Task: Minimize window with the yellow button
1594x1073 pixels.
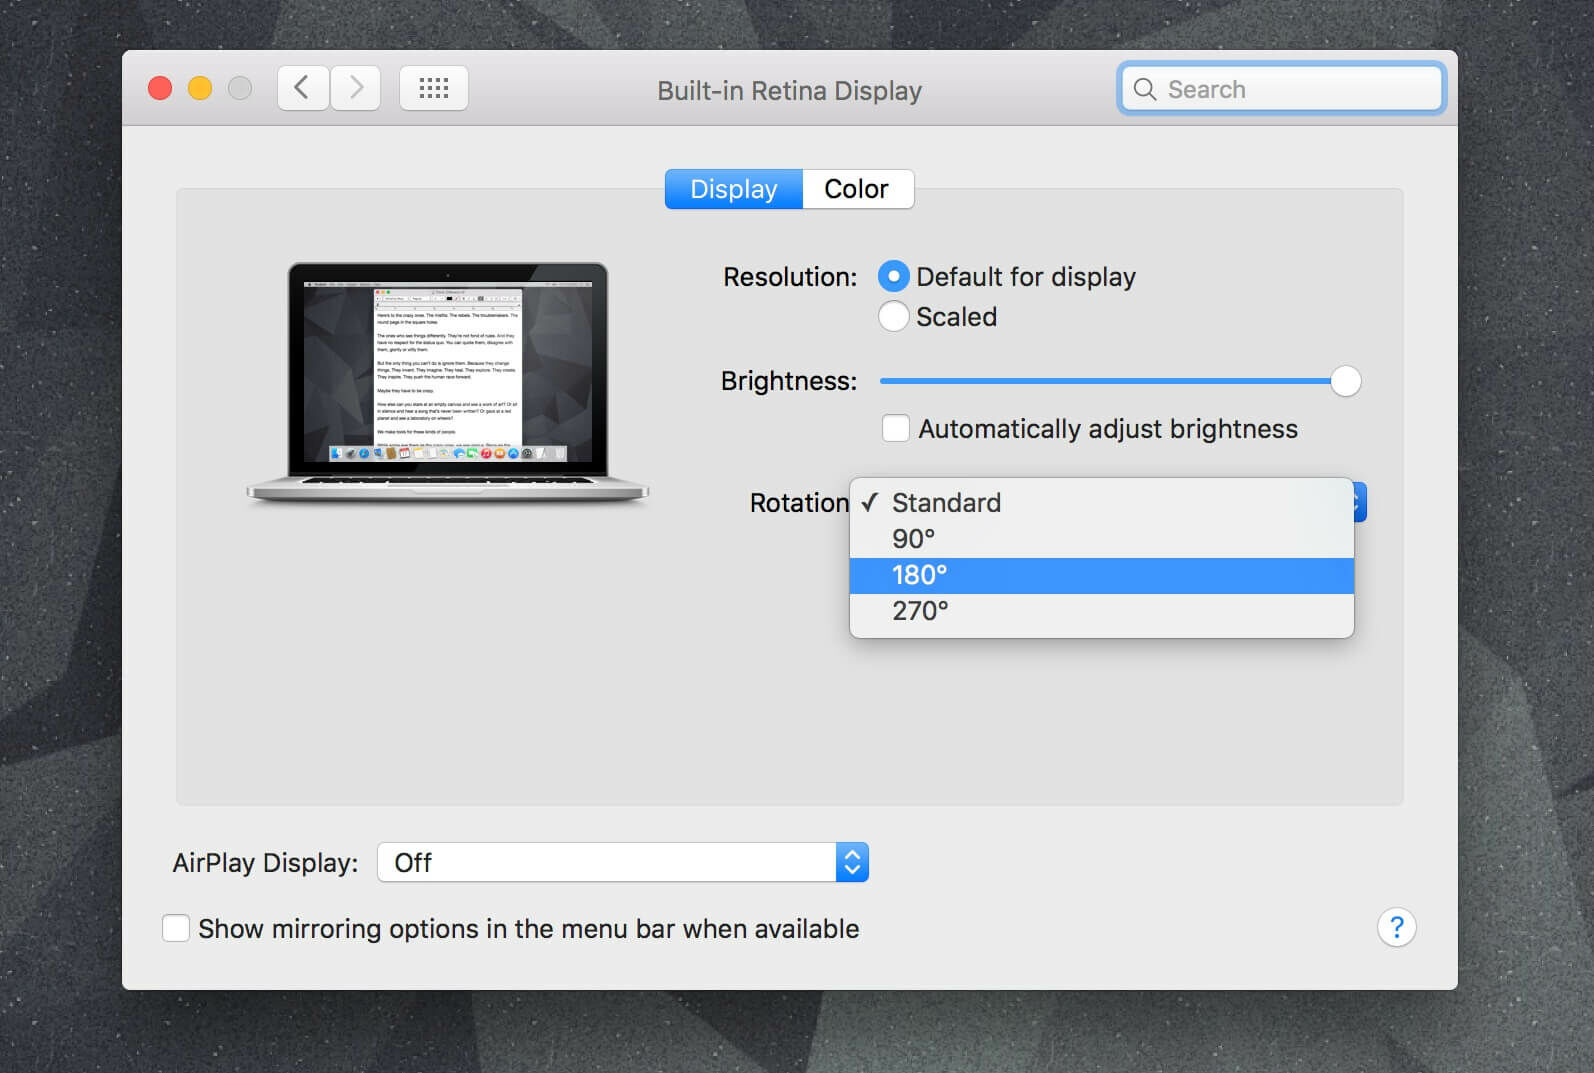Action: point(200,89)
